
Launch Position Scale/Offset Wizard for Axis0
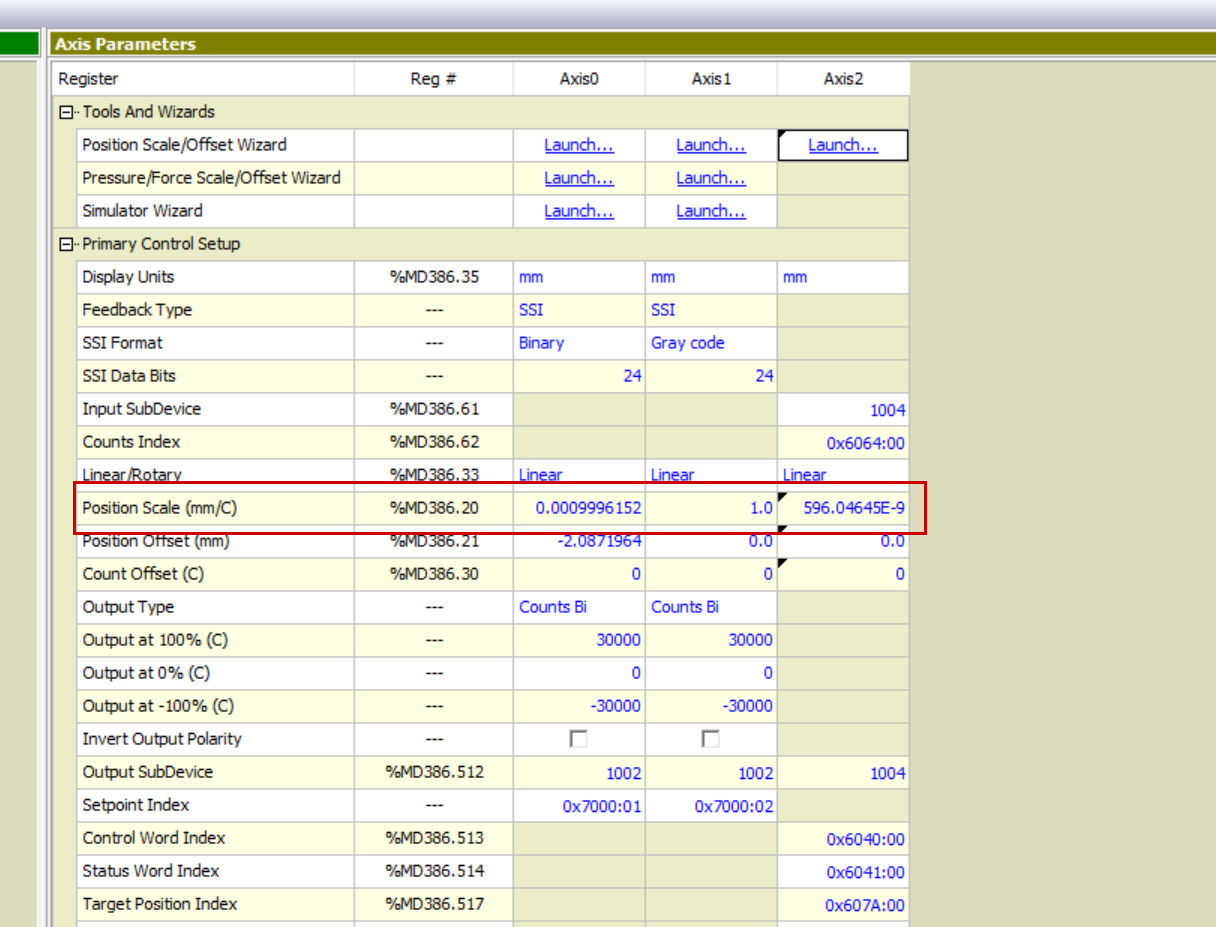tap(579, 145)
